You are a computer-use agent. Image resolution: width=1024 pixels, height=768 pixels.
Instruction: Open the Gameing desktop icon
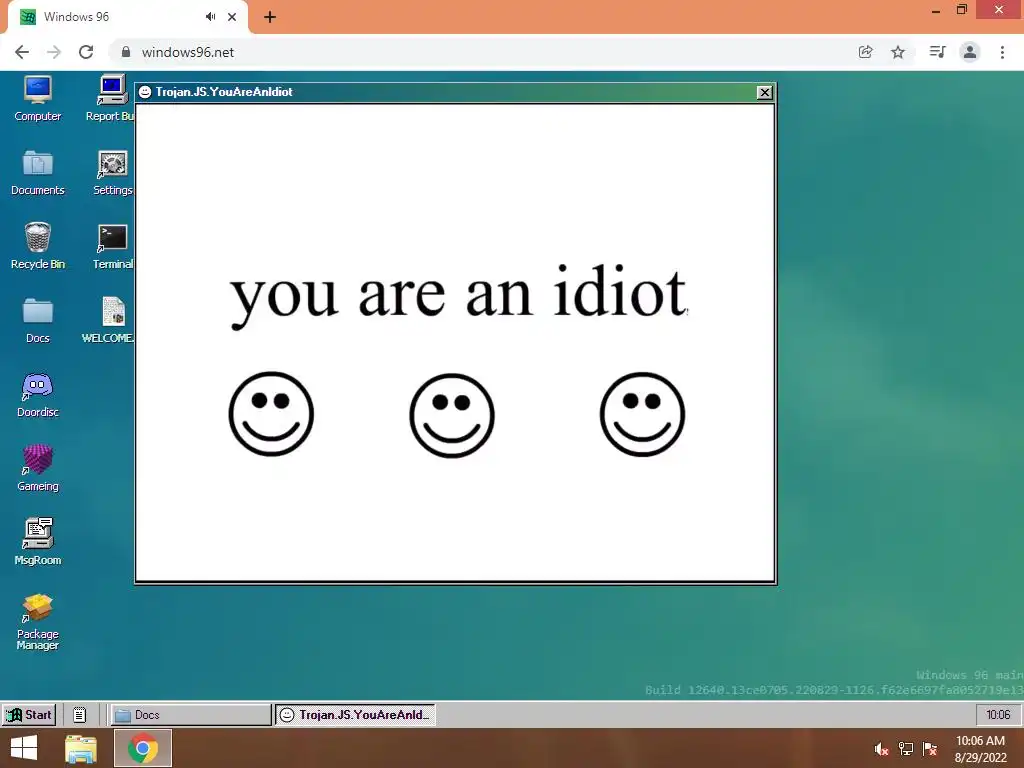coord(37,468)
